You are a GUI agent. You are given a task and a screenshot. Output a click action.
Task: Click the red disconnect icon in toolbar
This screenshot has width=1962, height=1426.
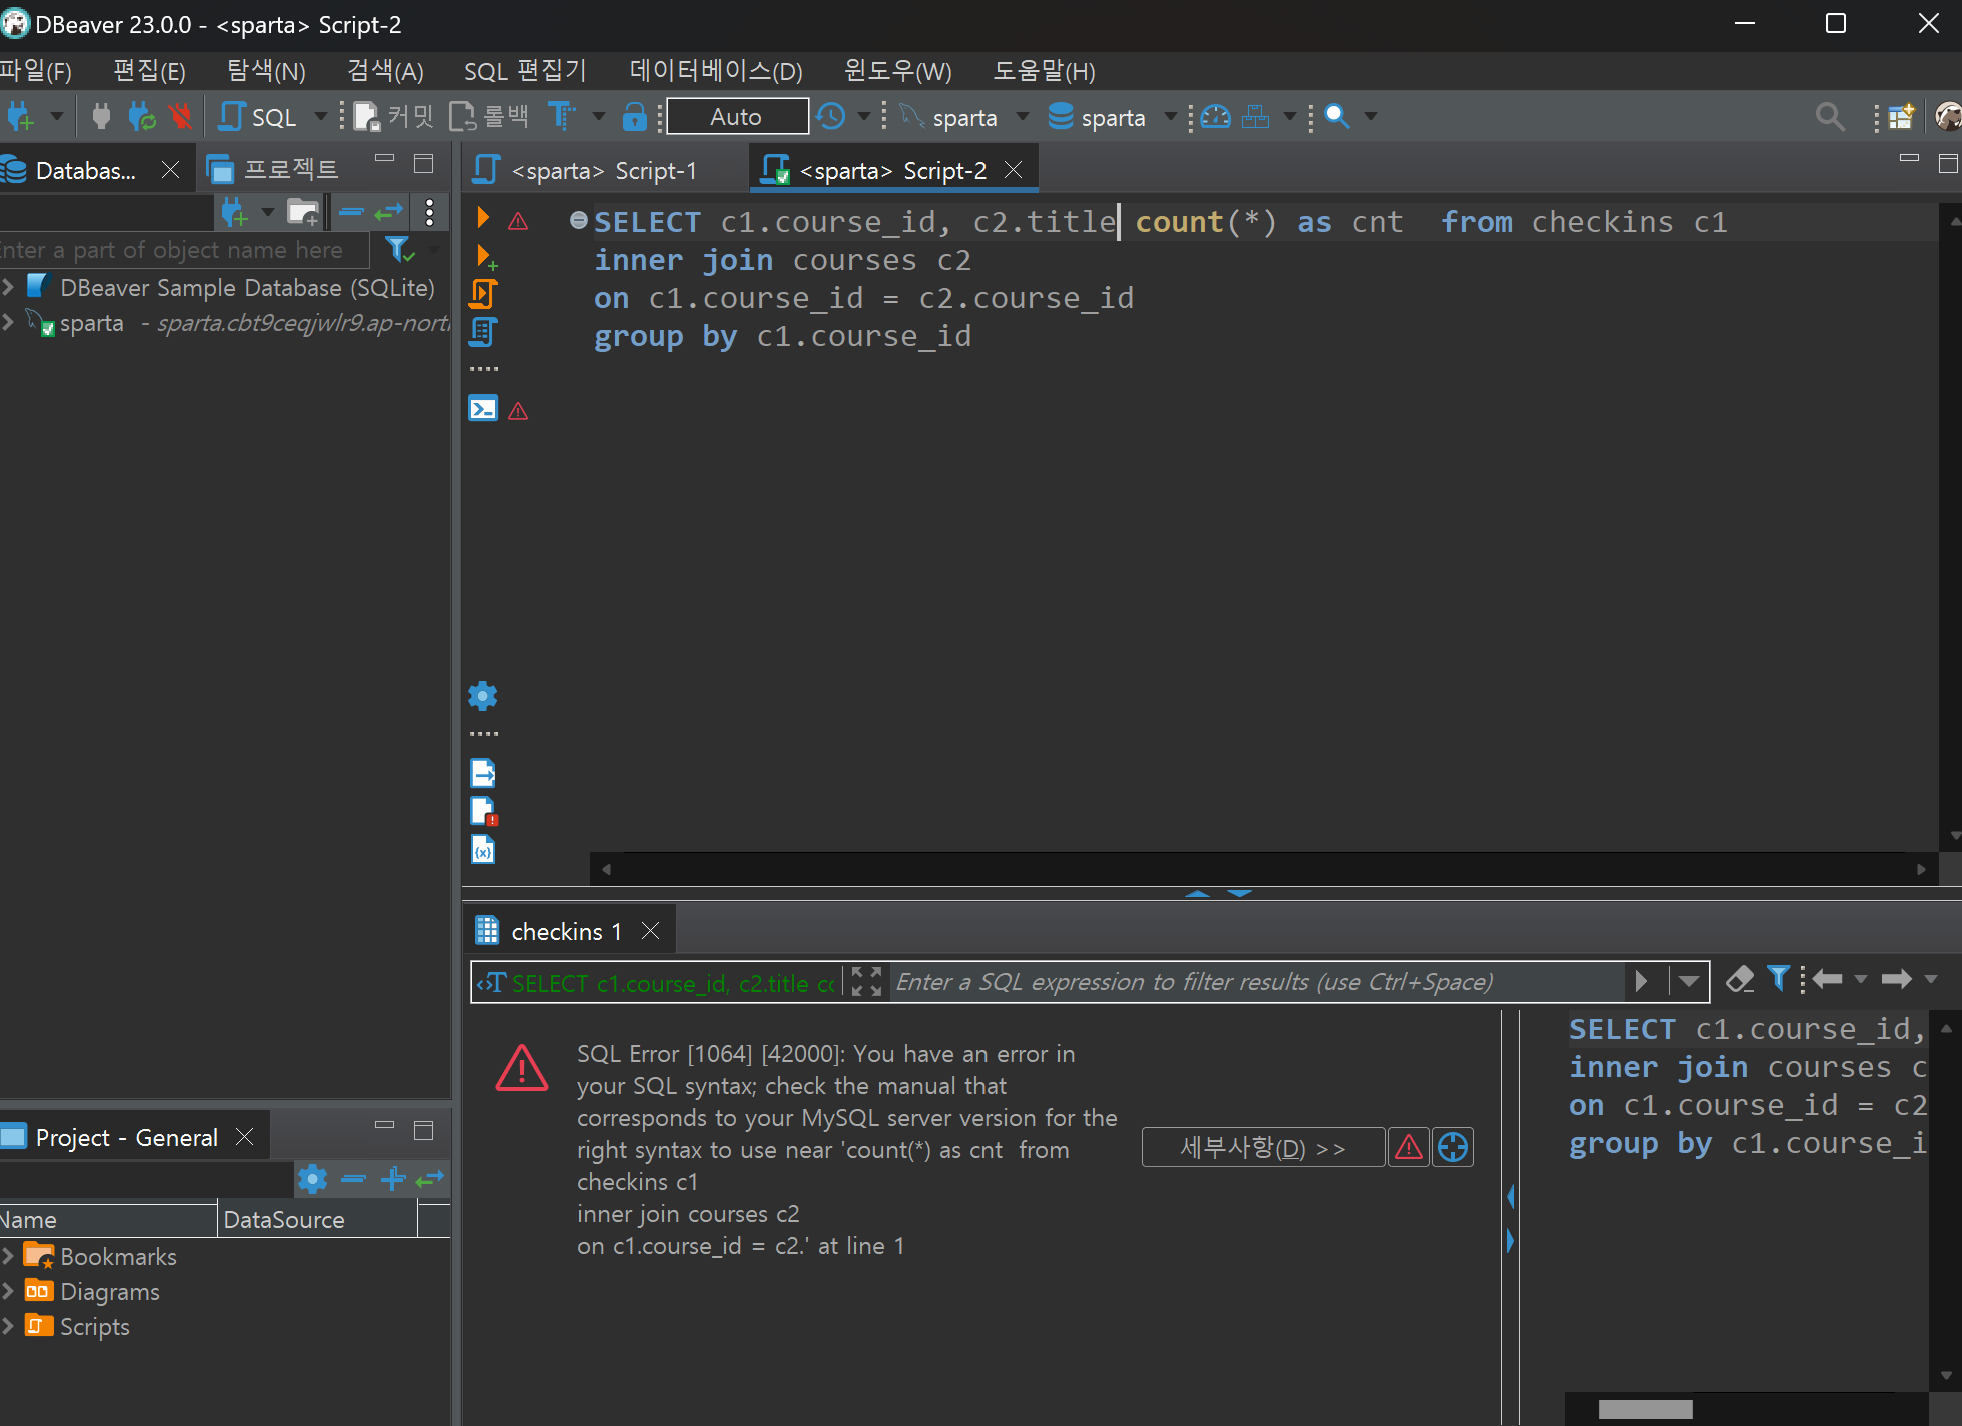click(x=181, y=117)
